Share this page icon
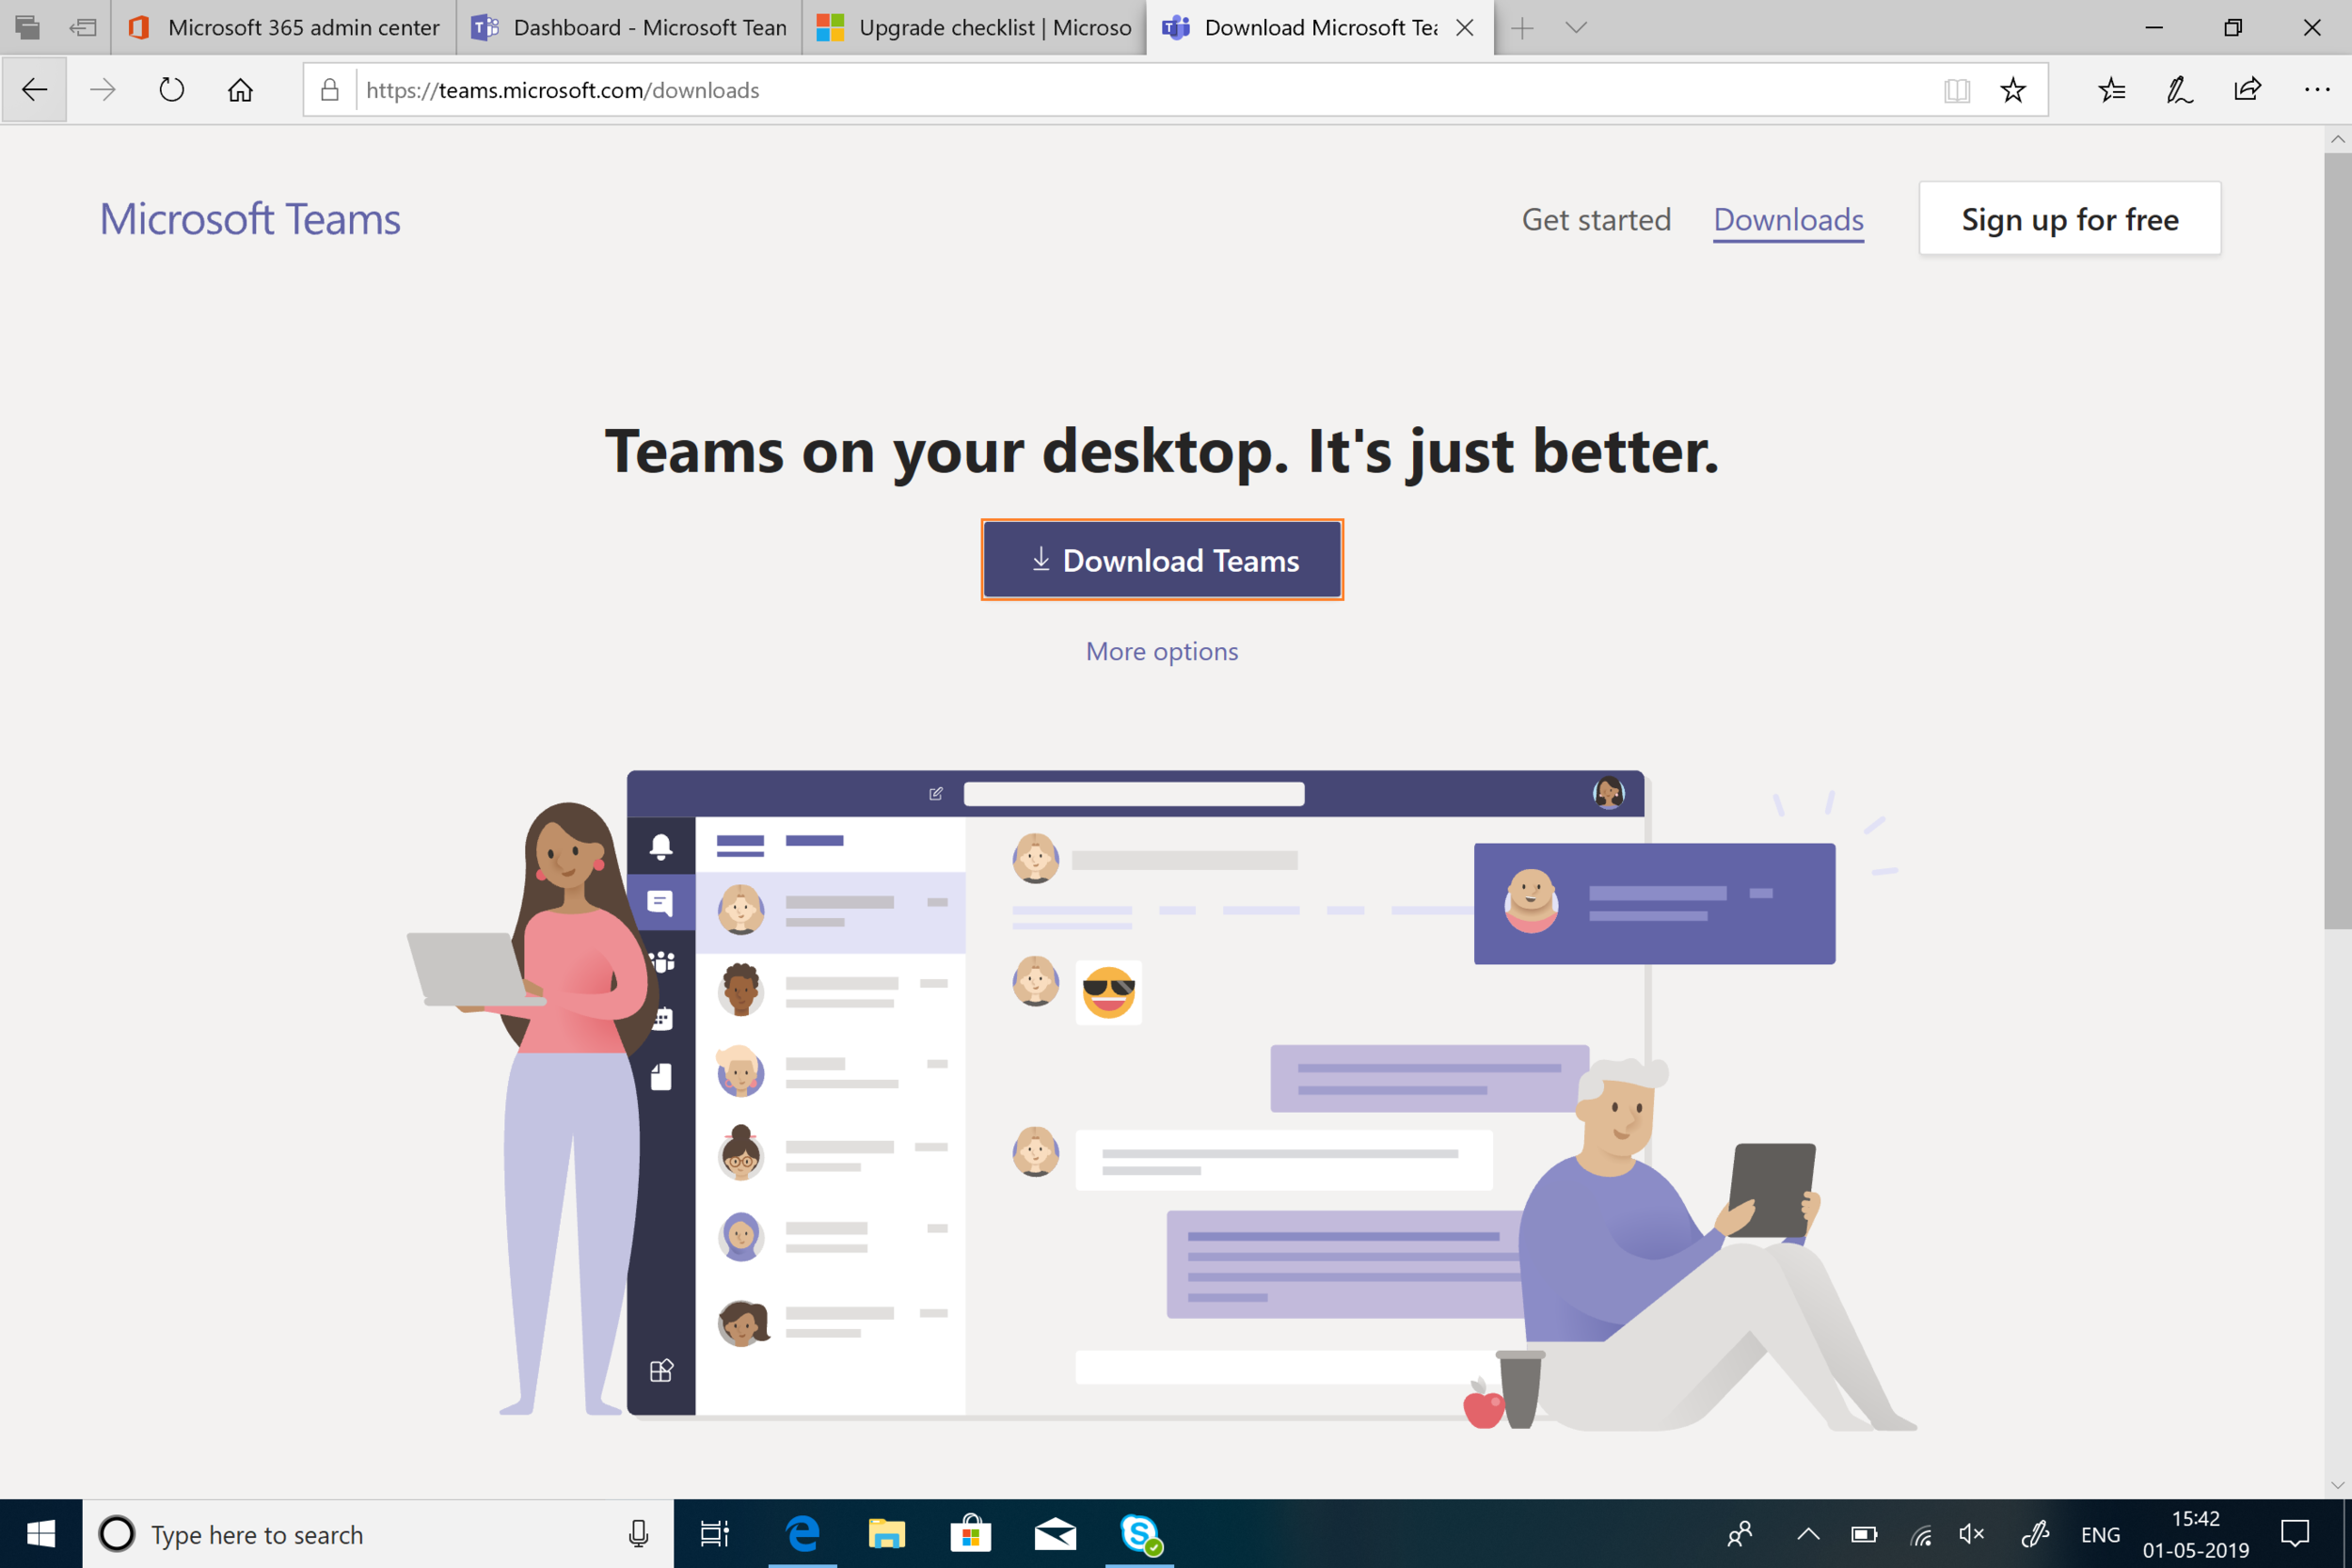 click(x=2248, y=90)
